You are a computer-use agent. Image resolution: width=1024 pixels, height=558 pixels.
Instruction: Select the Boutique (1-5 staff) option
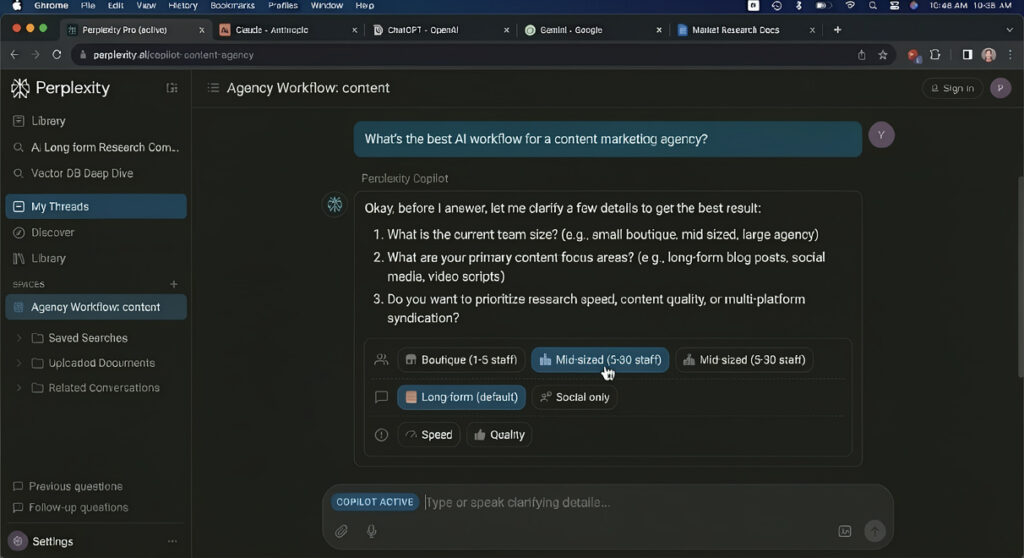tap(461, 360)
